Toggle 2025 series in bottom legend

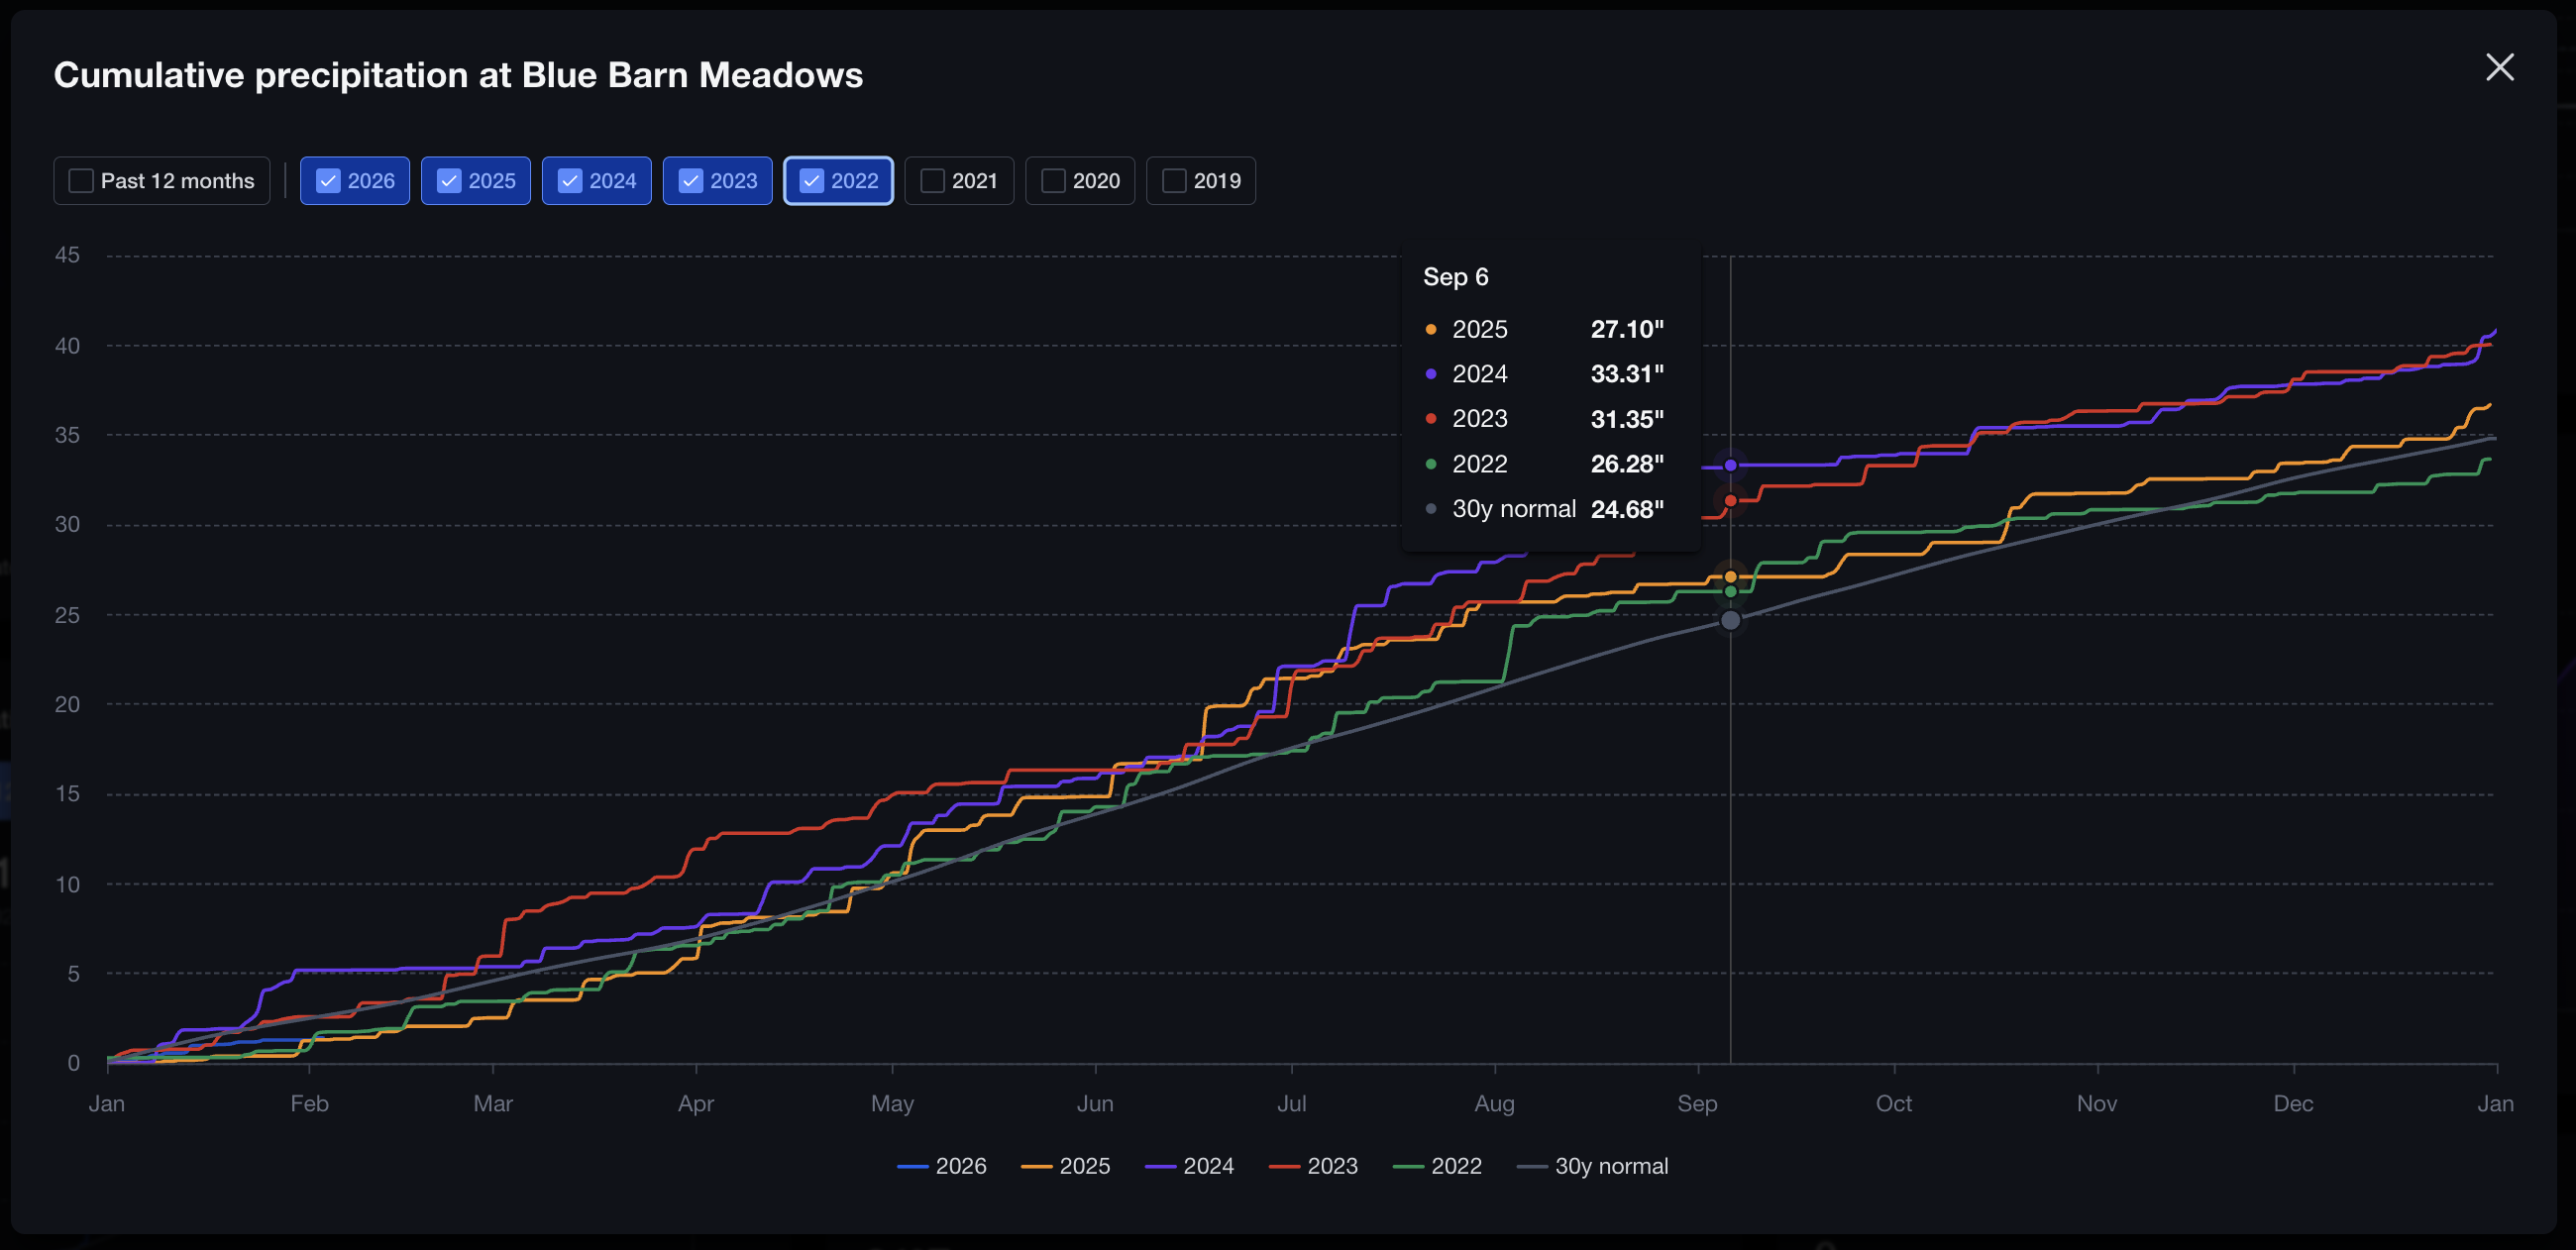[1066, 1166]
